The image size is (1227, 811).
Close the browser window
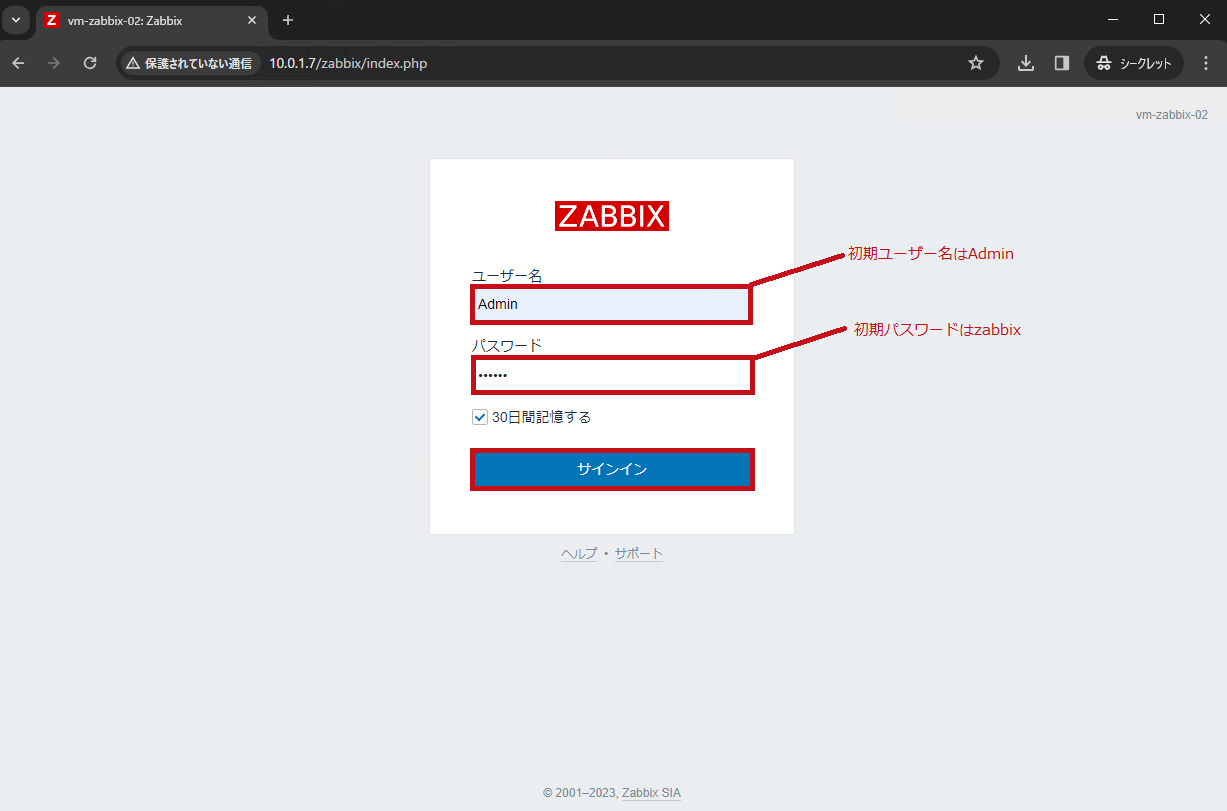tap(1205, 19)
